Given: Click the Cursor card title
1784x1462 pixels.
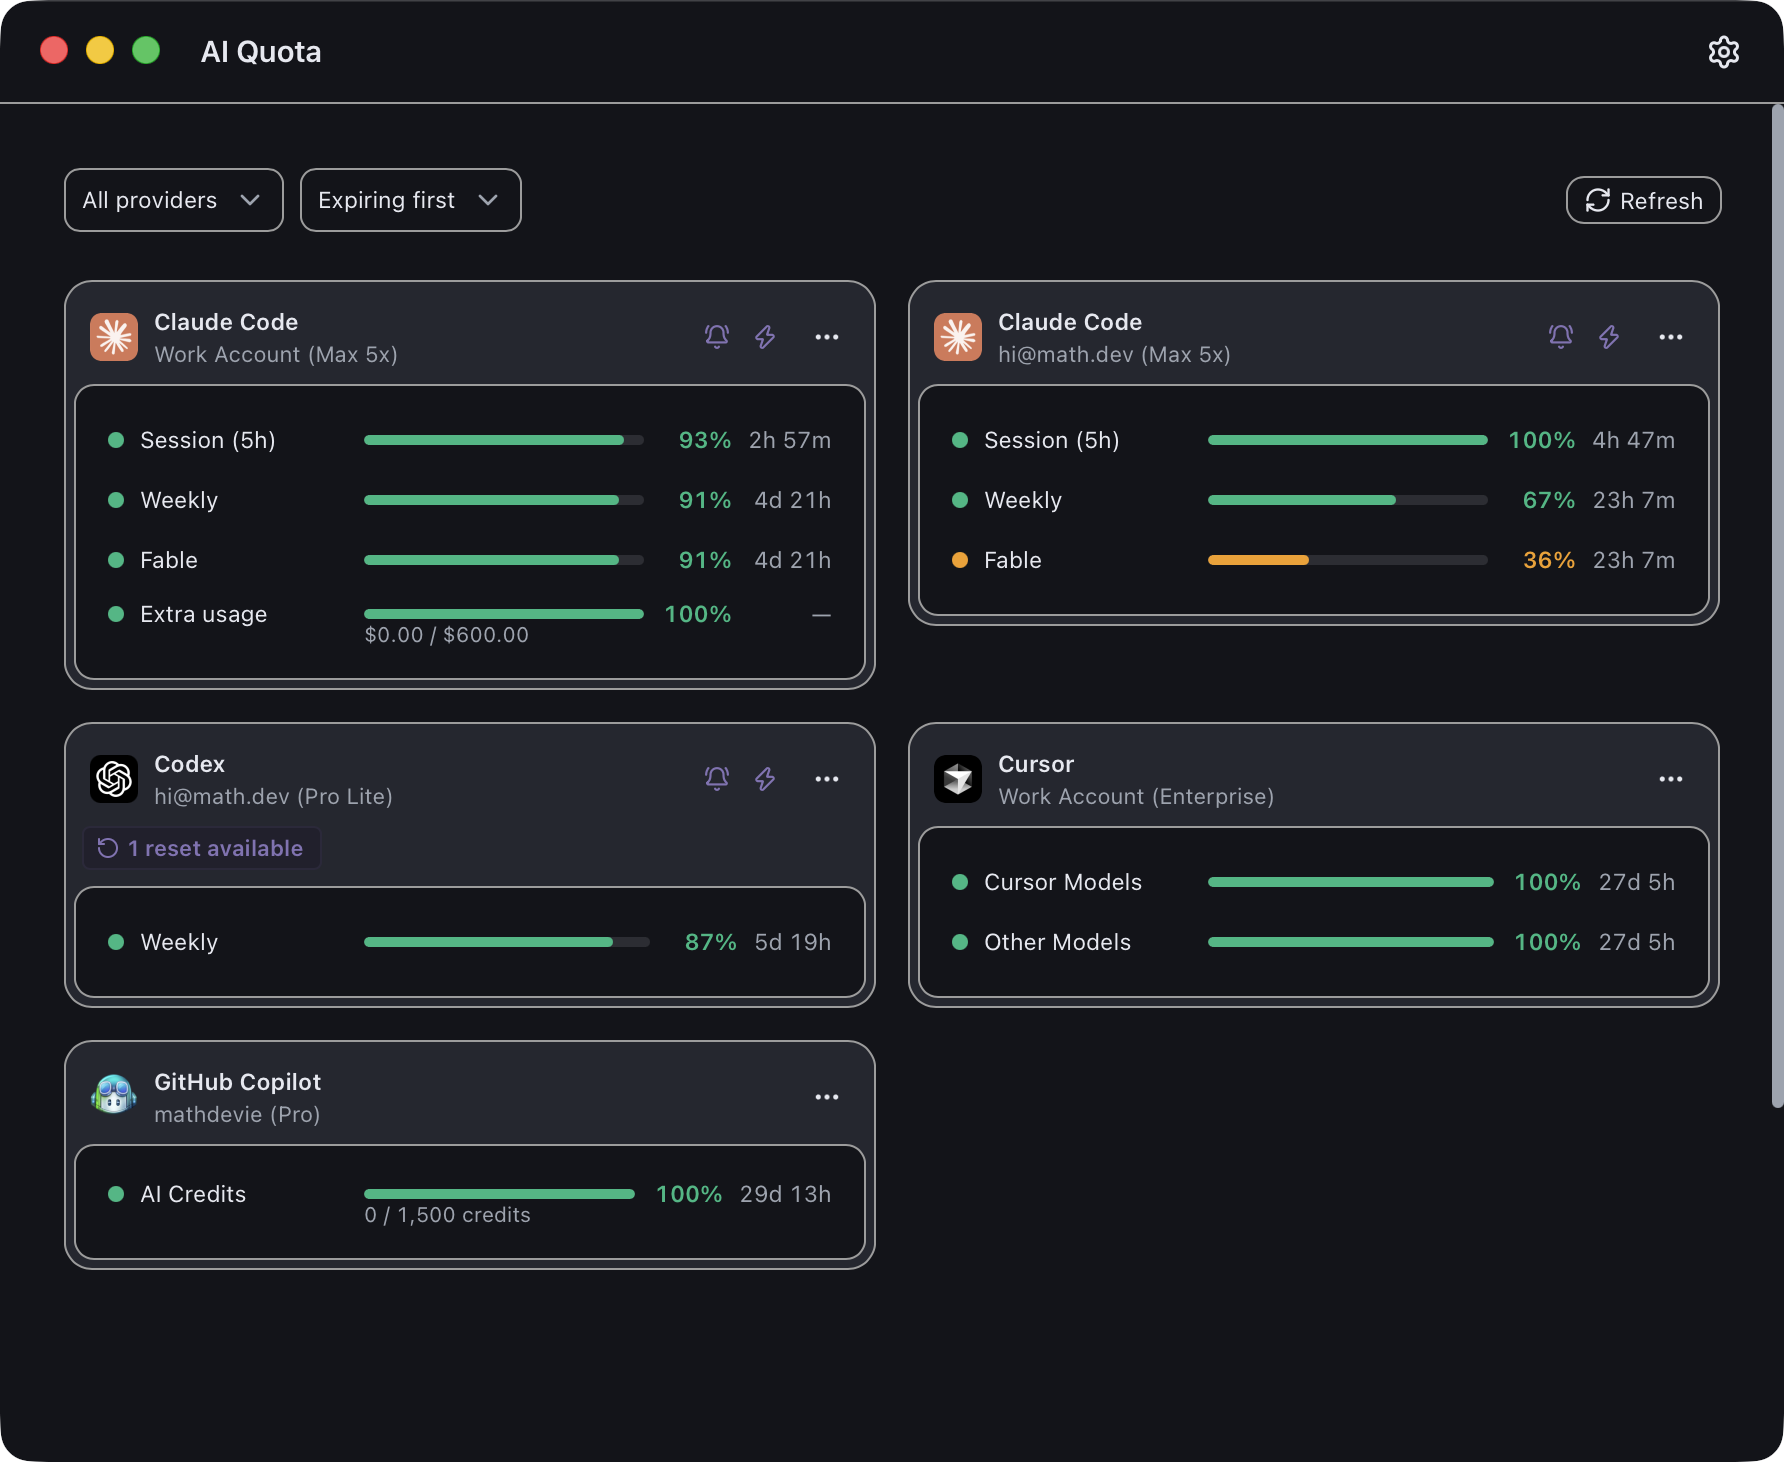Looking at the screenshot, I should coord(1036,764).
